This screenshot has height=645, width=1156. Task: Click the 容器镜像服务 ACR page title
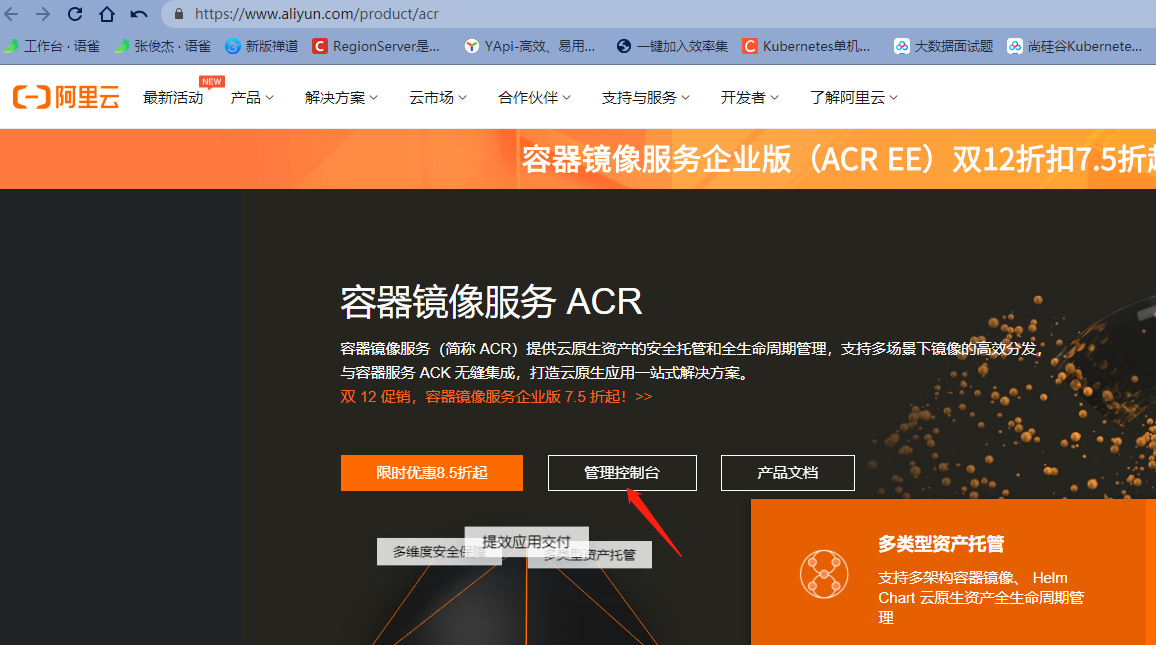491,301
